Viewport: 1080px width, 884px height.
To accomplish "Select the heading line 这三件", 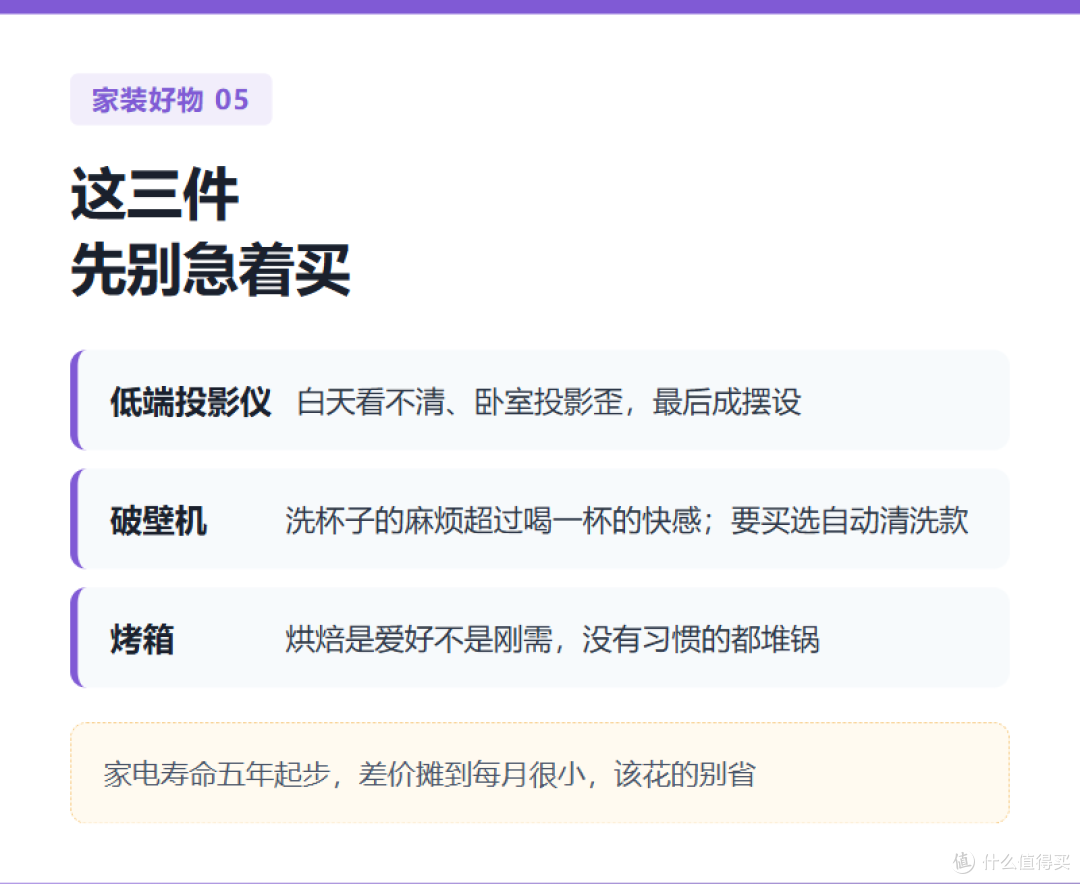I will tap(155, 195).
